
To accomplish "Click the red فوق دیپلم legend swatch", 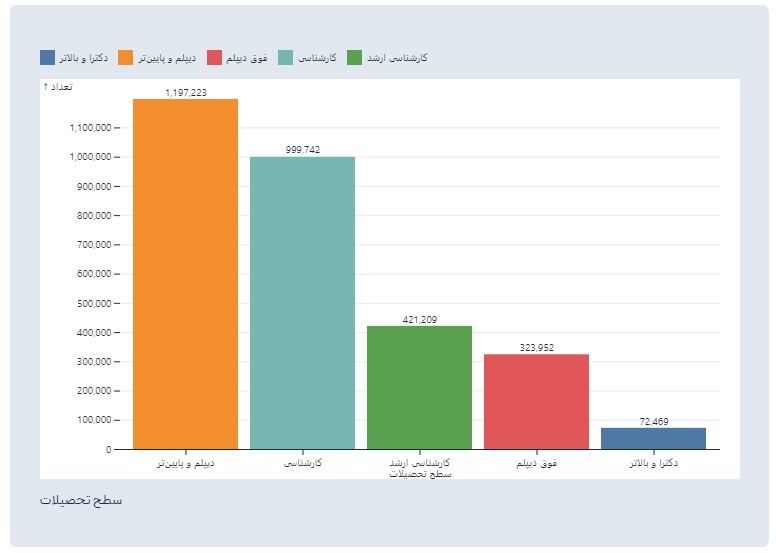I will click(214, 57).
